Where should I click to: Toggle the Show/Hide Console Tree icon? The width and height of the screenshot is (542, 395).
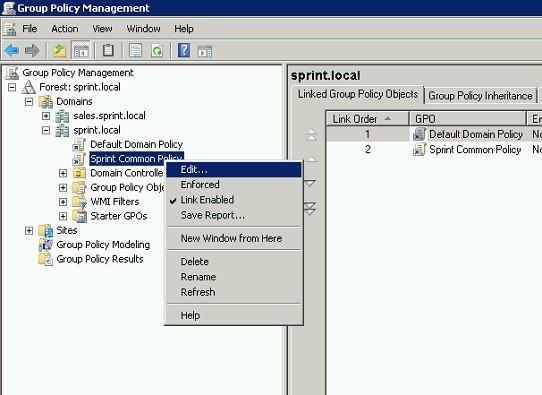[x=81, y=51]
